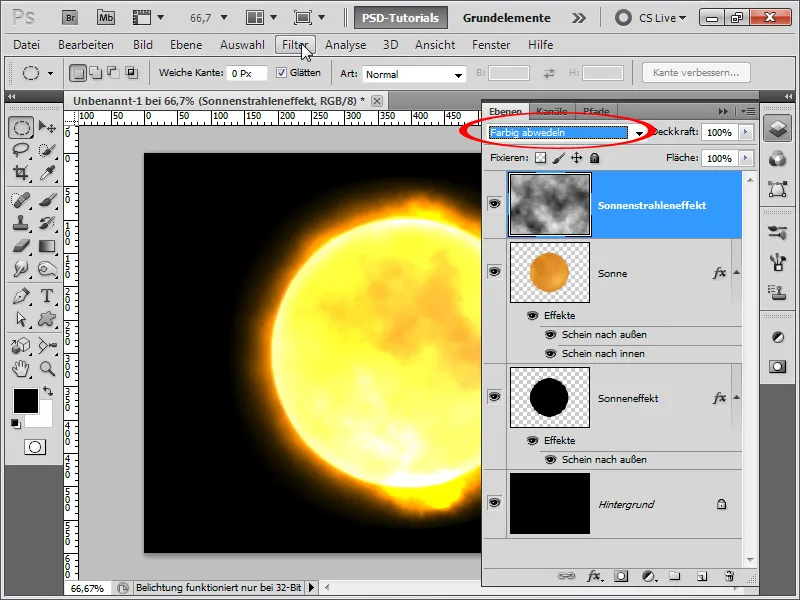
Task: Select the Custom Shape tool
Action: pos(47,319)
